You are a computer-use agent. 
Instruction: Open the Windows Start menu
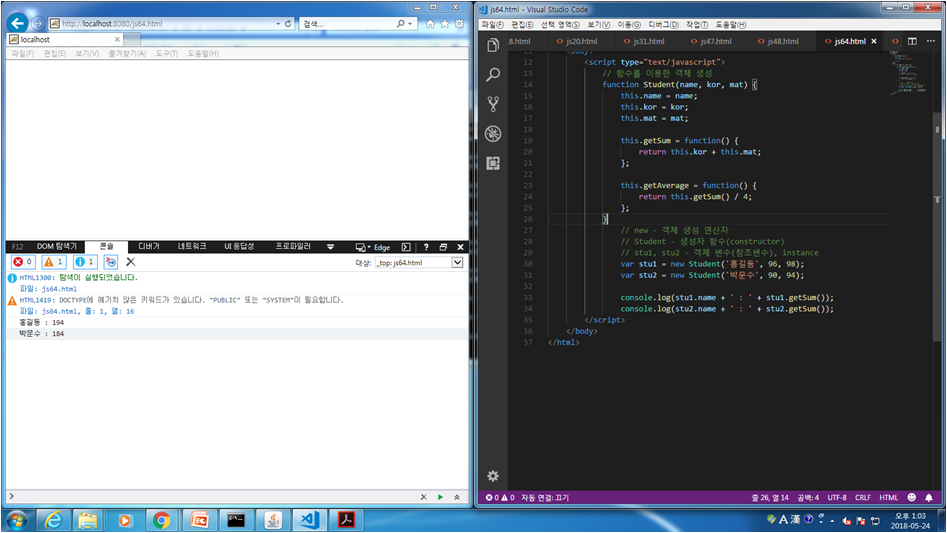click(x=16, y=520)
